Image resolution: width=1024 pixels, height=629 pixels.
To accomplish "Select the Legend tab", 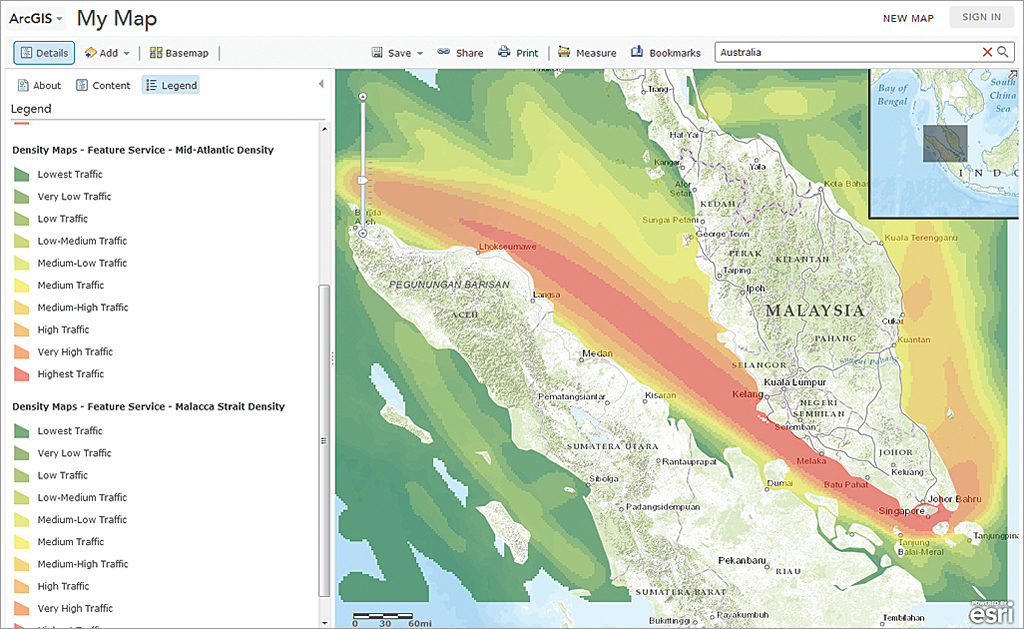I will pos(170,86).
